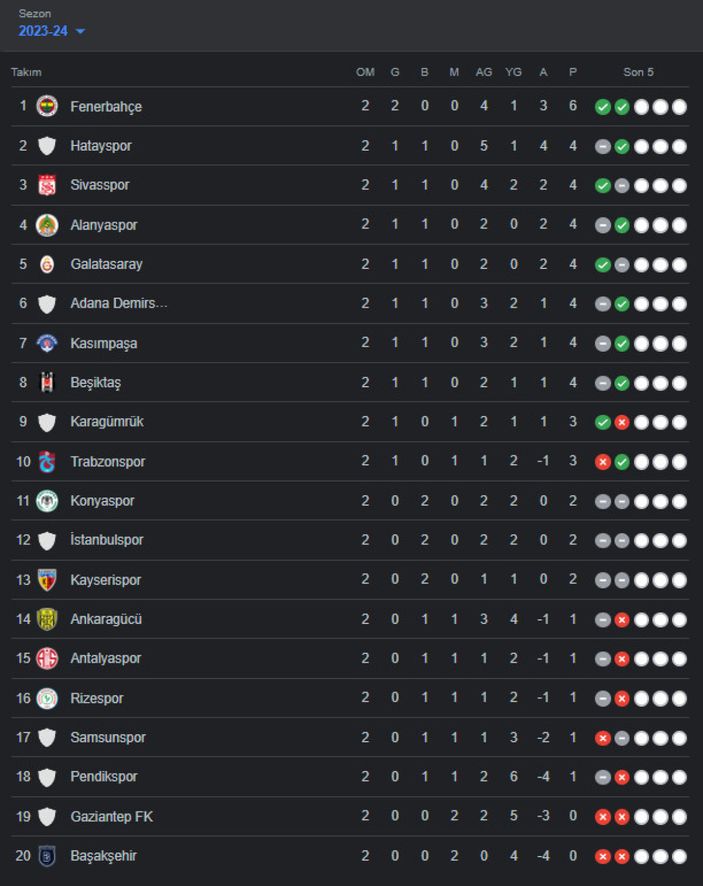
Task: Click Fenerbahçe's first green win indicator
Action: 602,107
